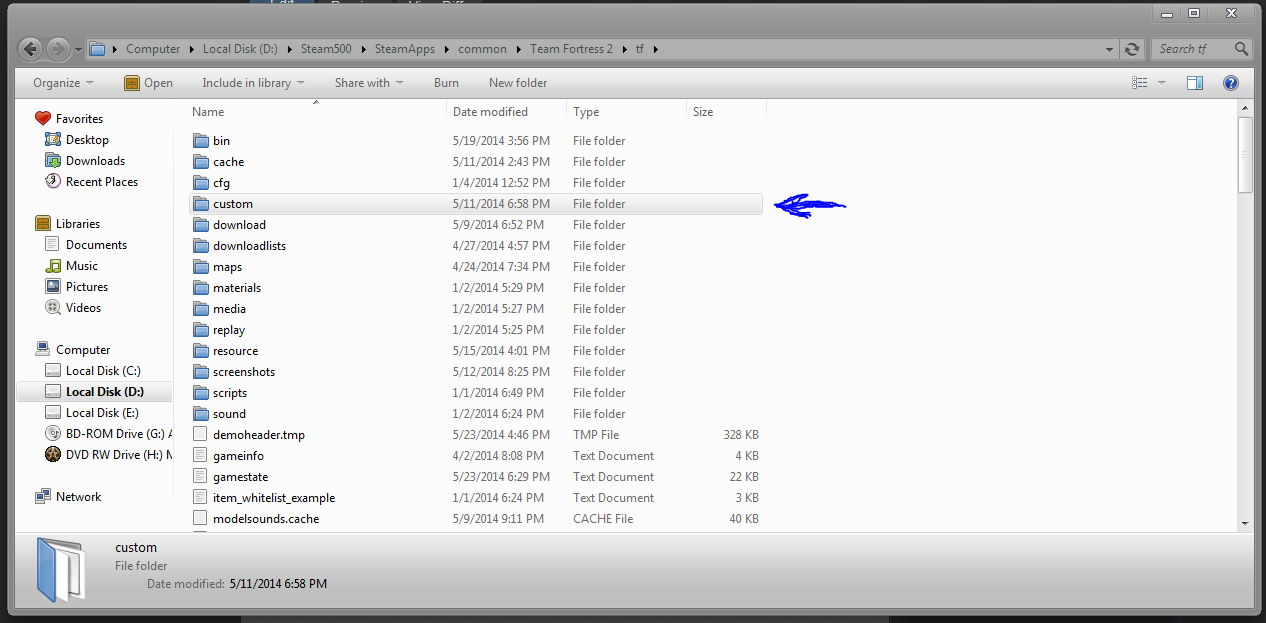Open the Organize dropdown menu
The image size is (1266, 623).
click(63, 83)
